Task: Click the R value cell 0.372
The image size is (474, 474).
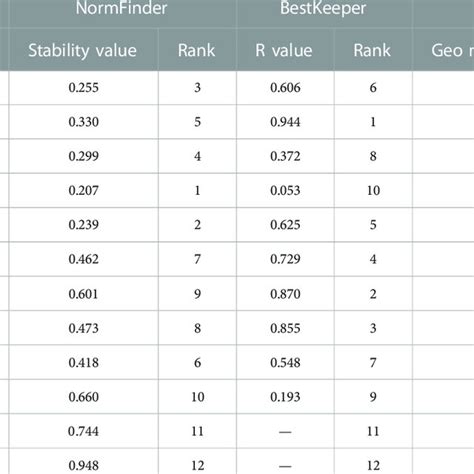Action: pos(285,156)
